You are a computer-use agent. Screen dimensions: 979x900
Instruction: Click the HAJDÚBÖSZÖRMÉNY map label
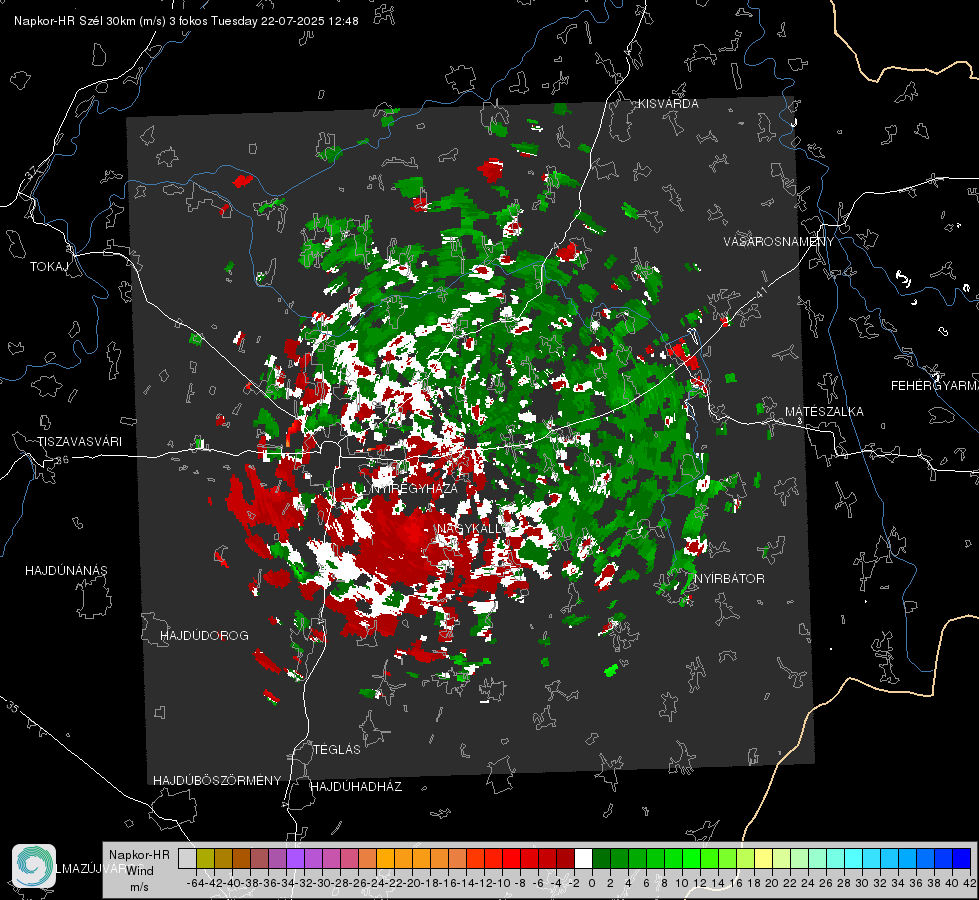click(217, 781)
